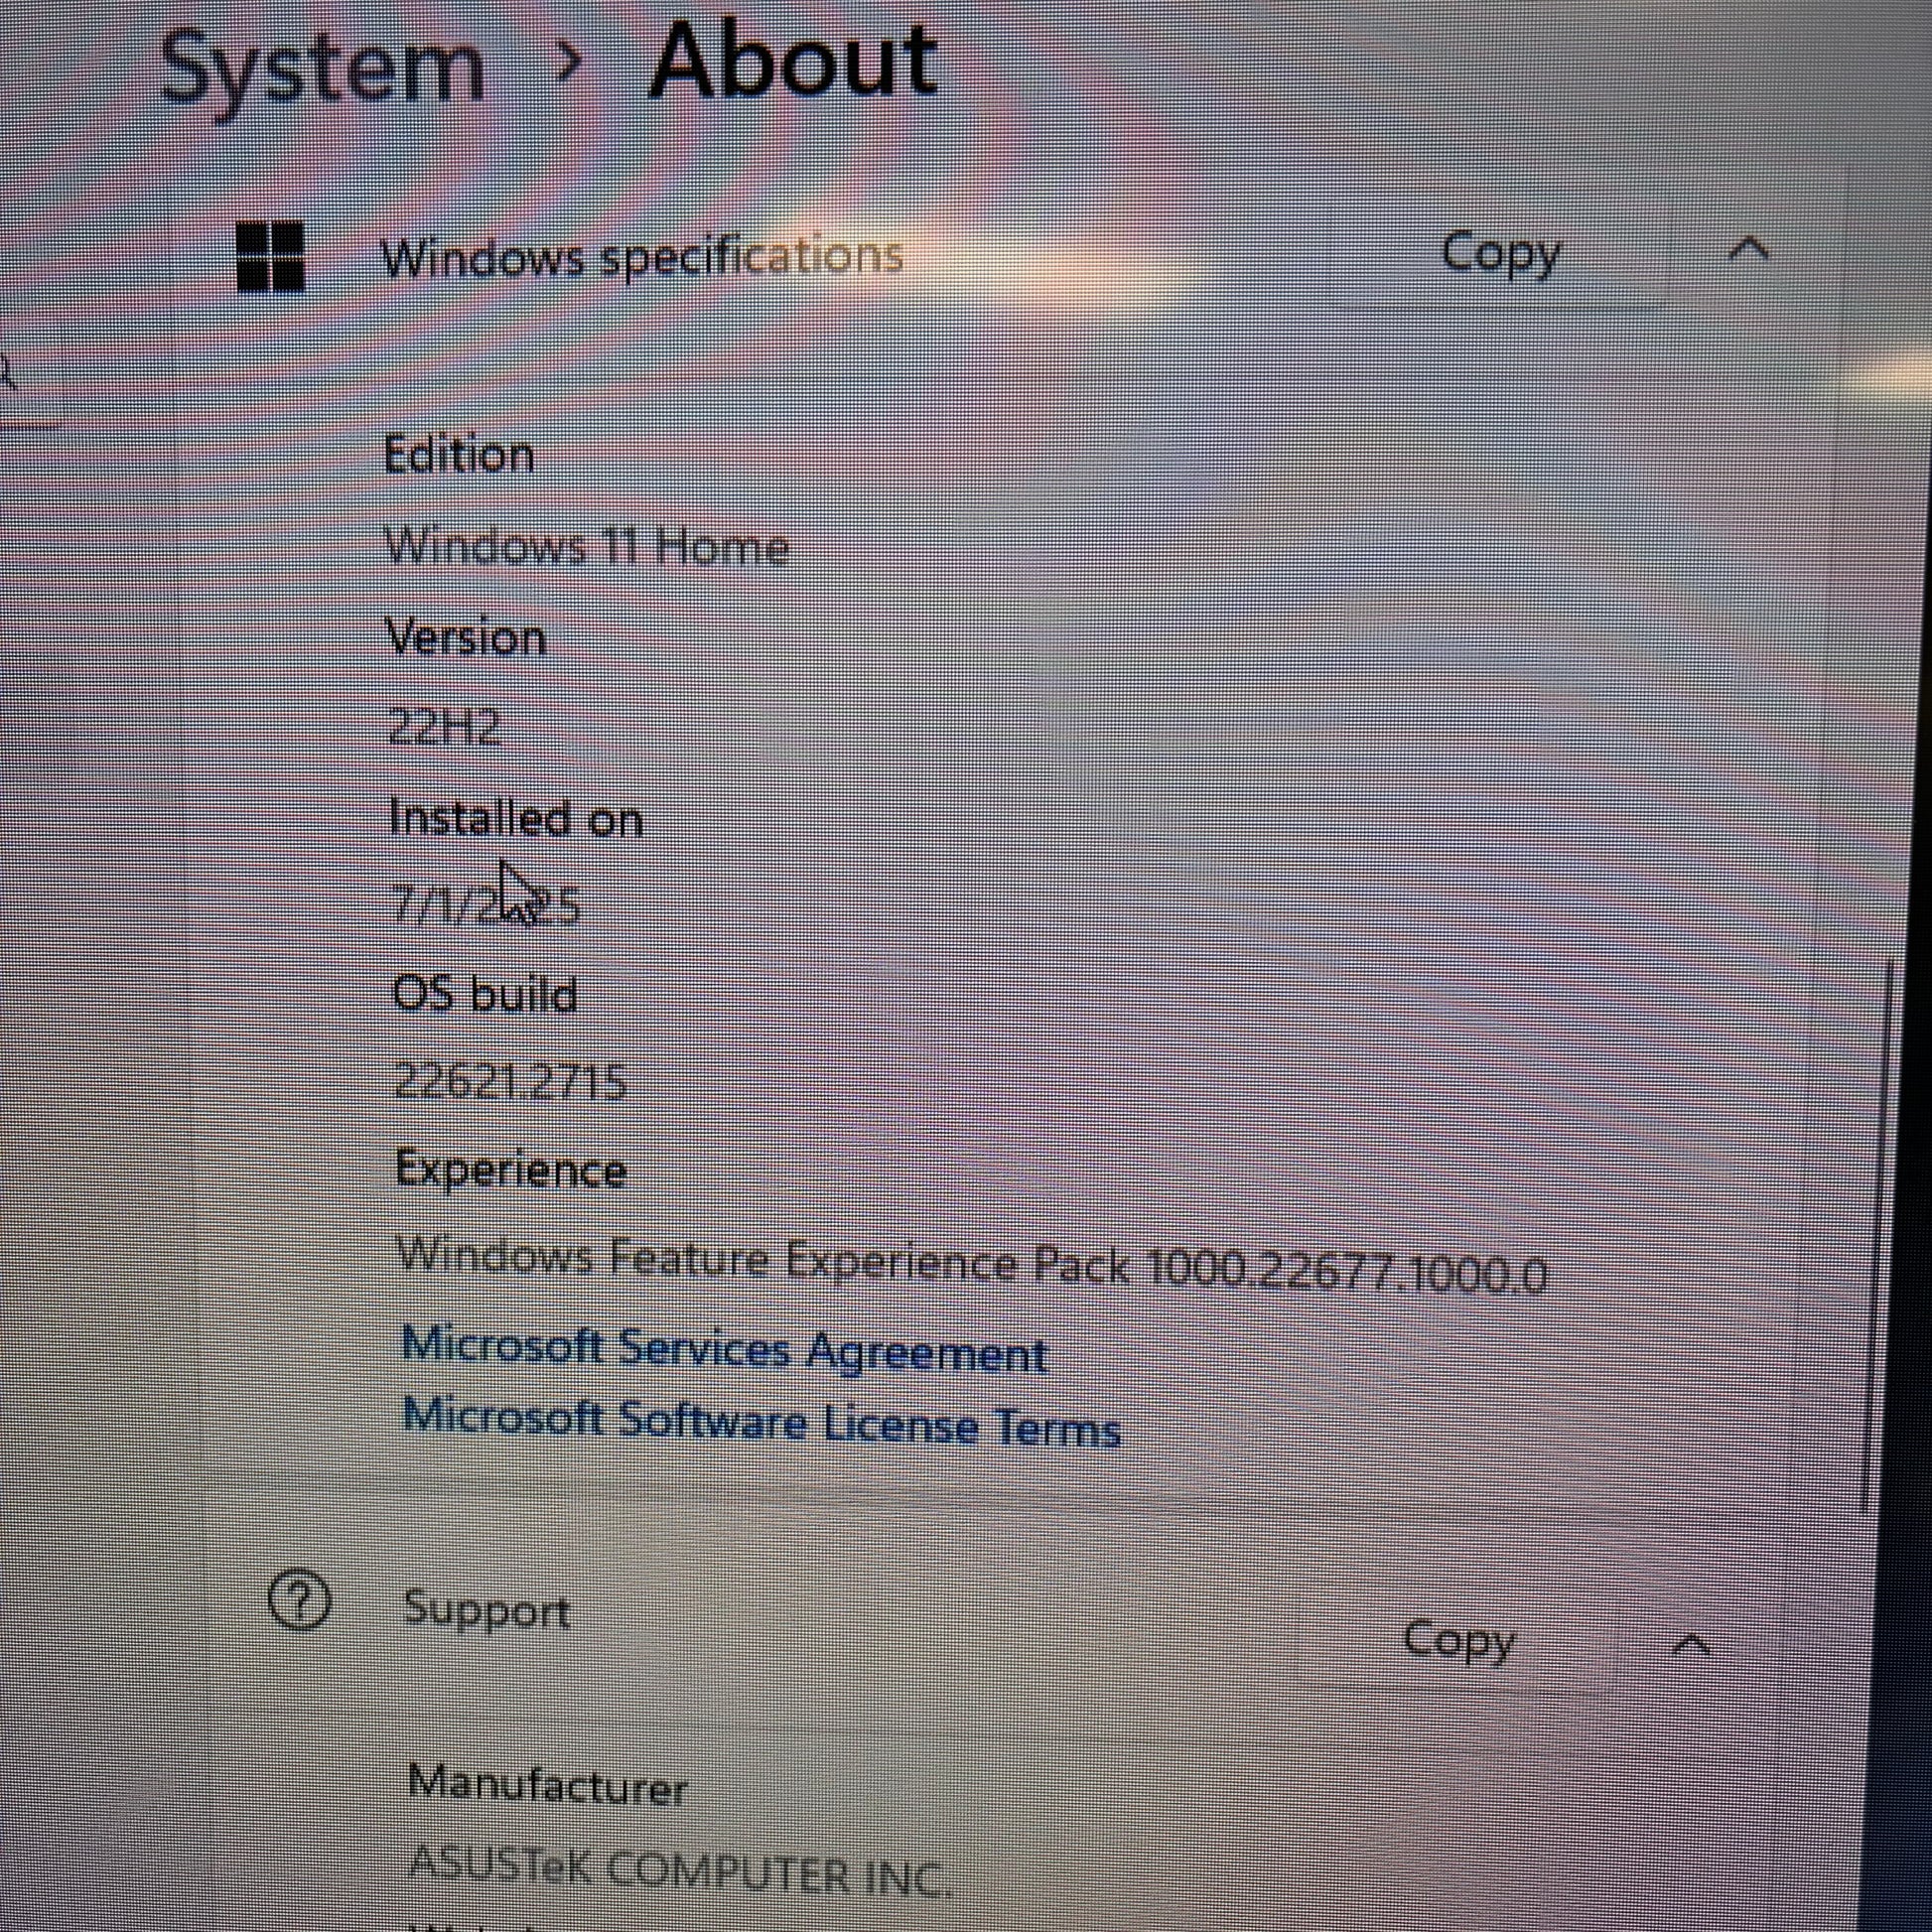Click the Edition label
1932x1932 pixels.
click(459, 456)
